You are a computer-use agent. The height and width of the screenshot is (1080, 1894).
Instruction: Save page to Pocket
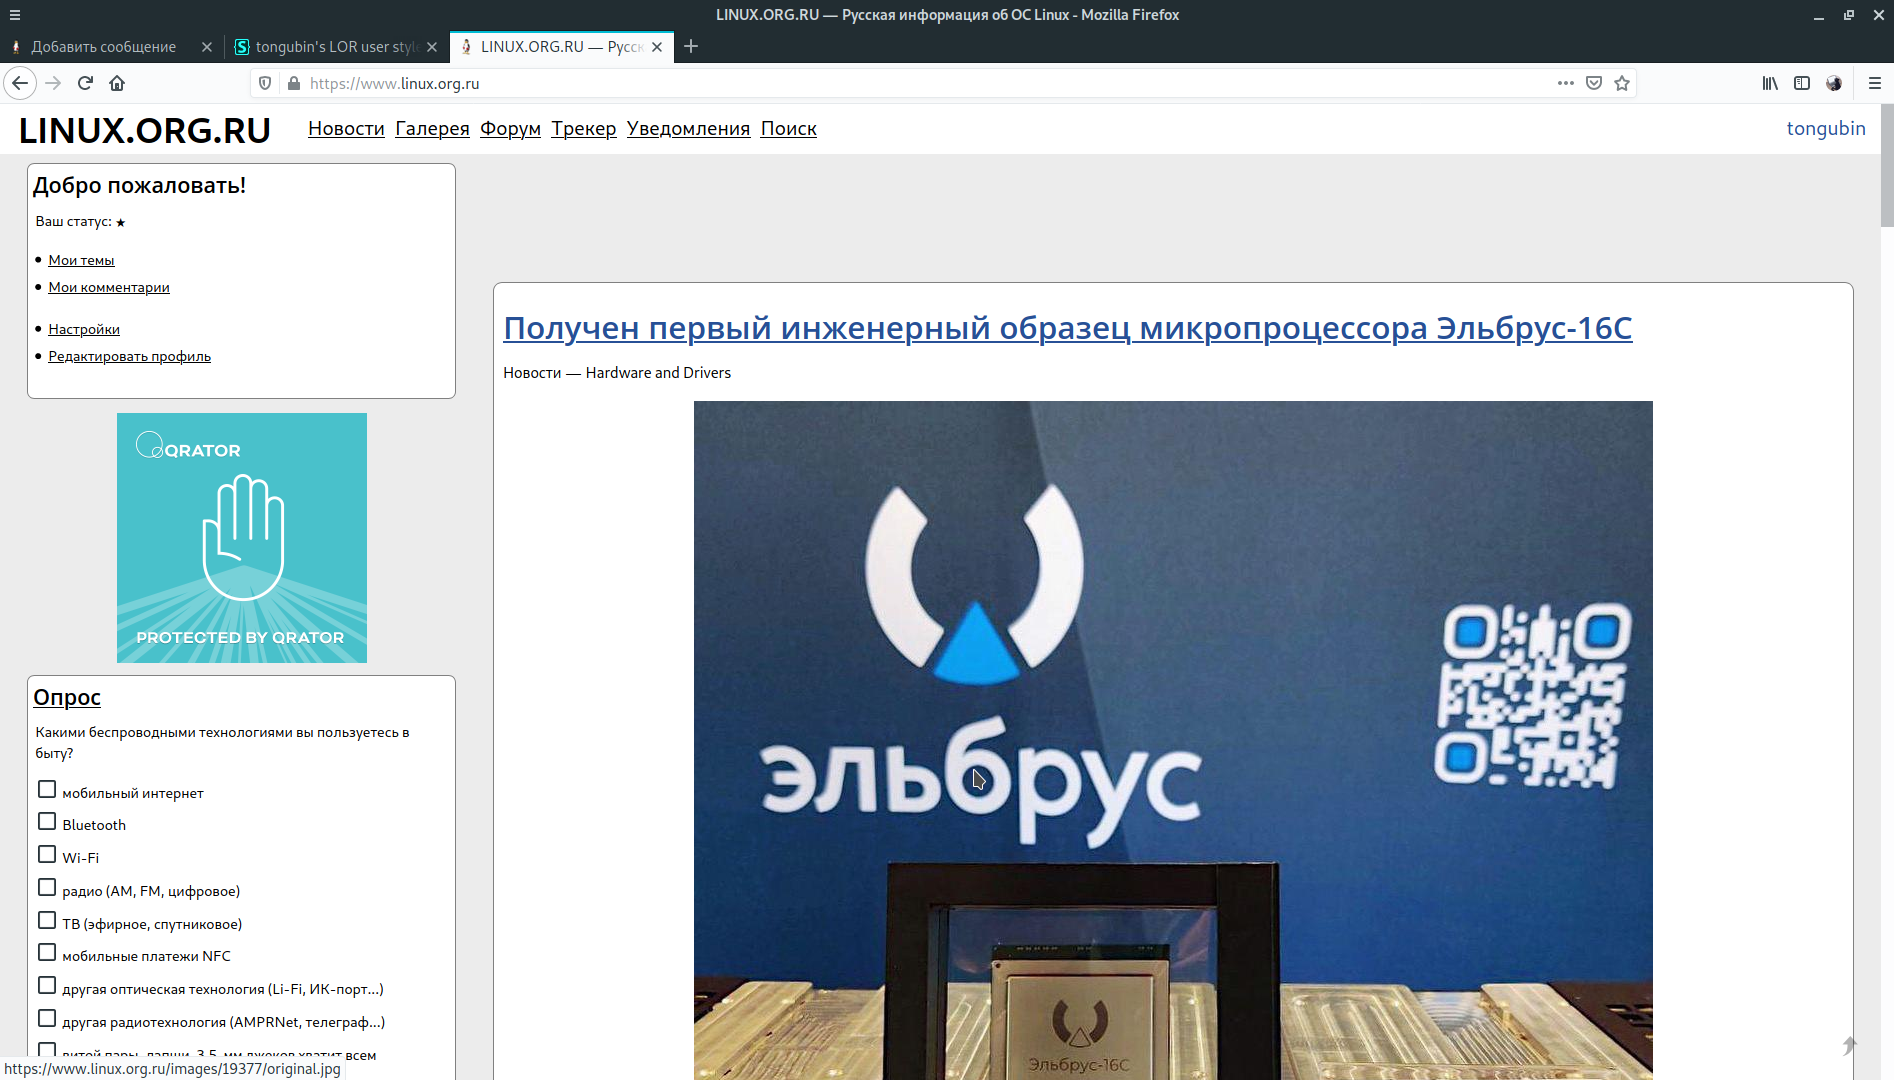[x=1594, y=83]
